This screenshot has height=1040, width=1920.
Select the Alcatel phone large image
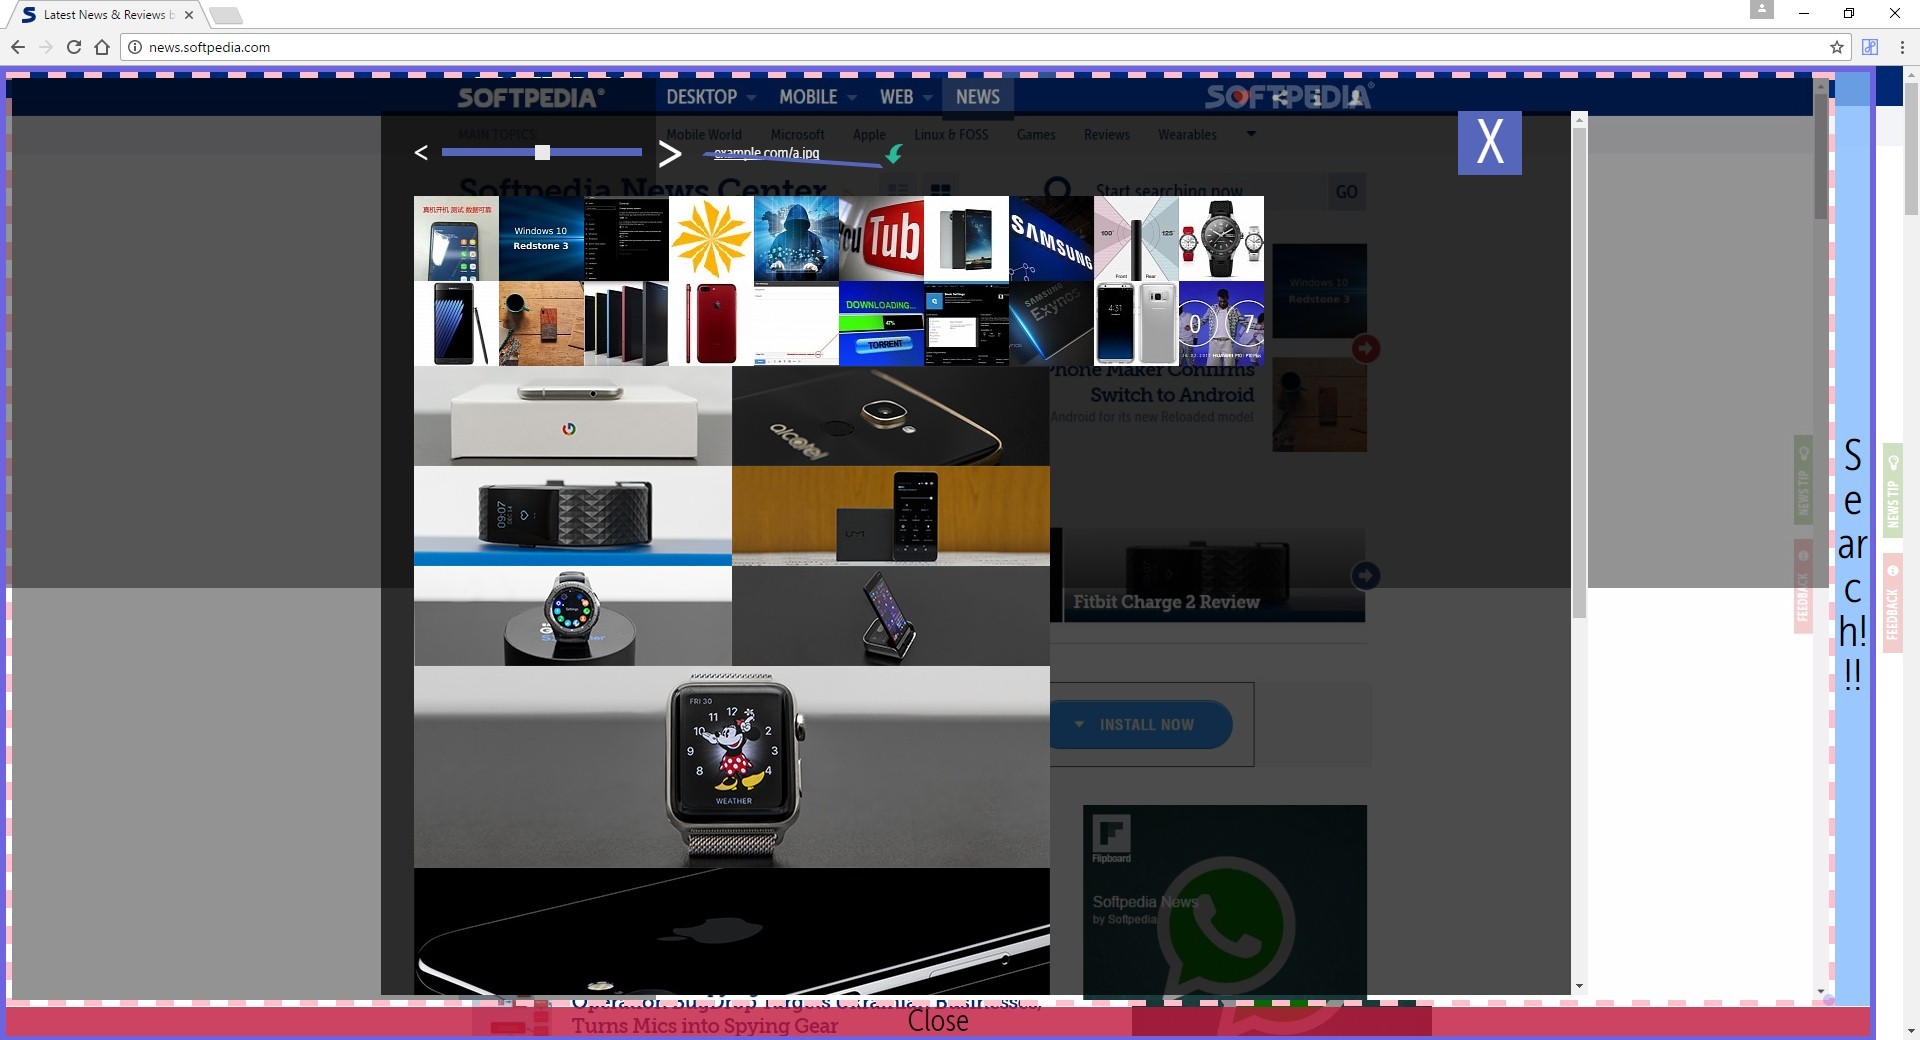(x=891, y=416)
